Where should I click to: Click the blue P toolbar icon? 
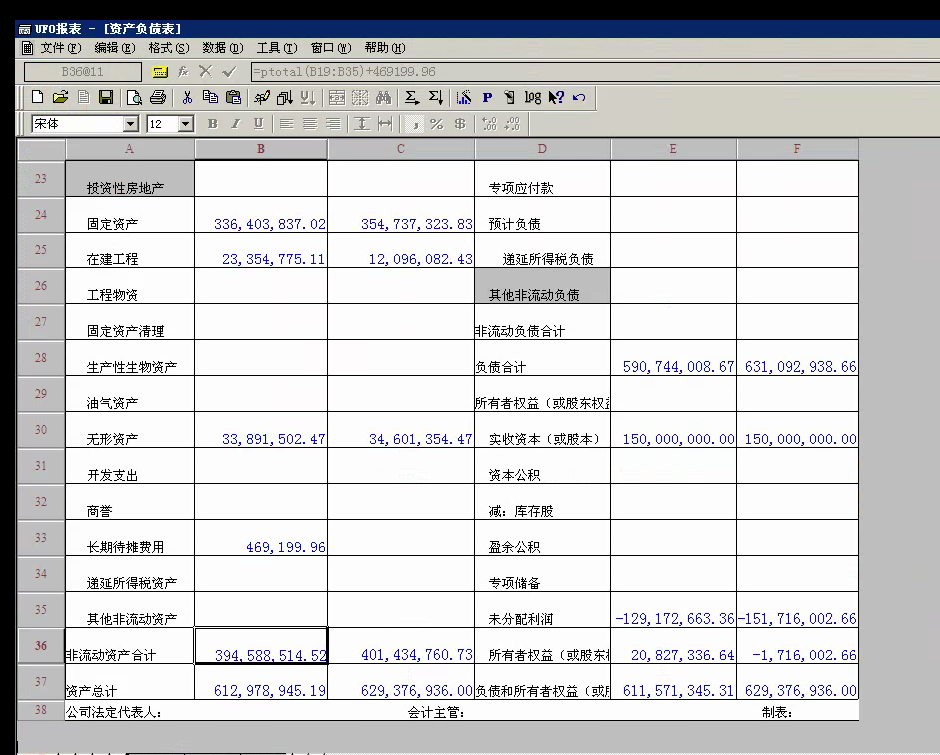[487, 97]
